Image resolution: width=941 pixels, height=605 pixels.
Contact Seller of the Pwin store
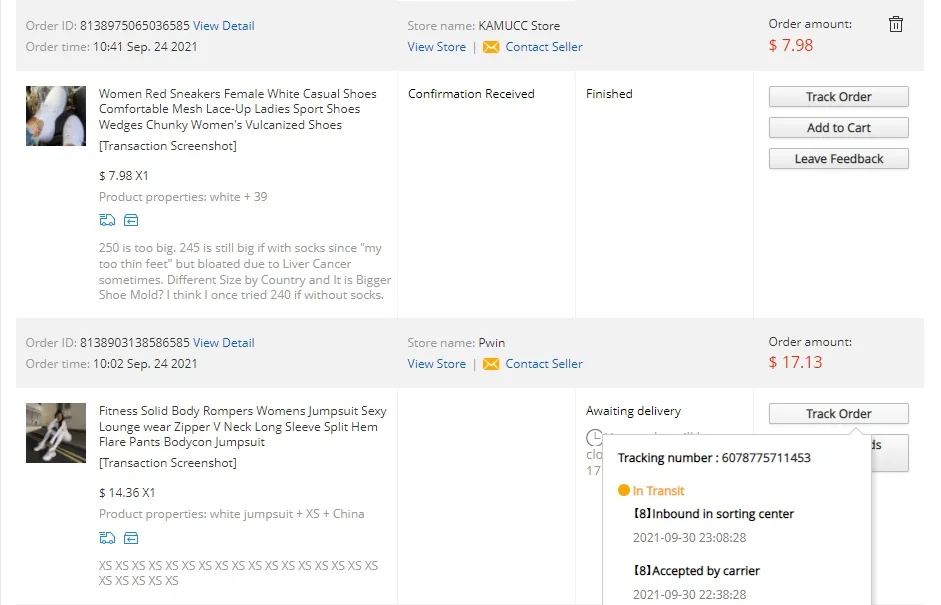(x=543, y=364)
